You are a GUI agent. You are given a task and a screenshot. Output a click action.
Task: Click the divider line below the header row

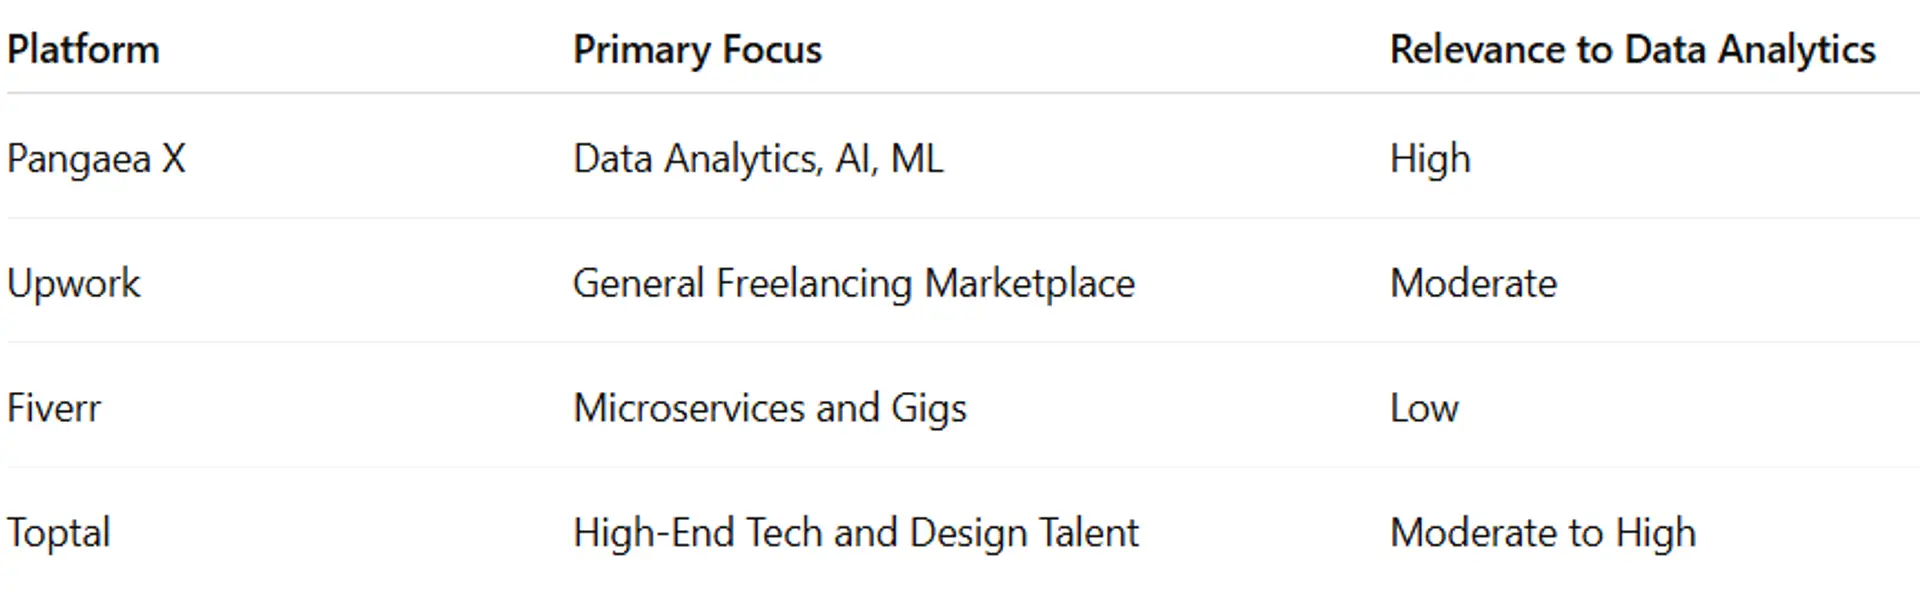[960, 93]
